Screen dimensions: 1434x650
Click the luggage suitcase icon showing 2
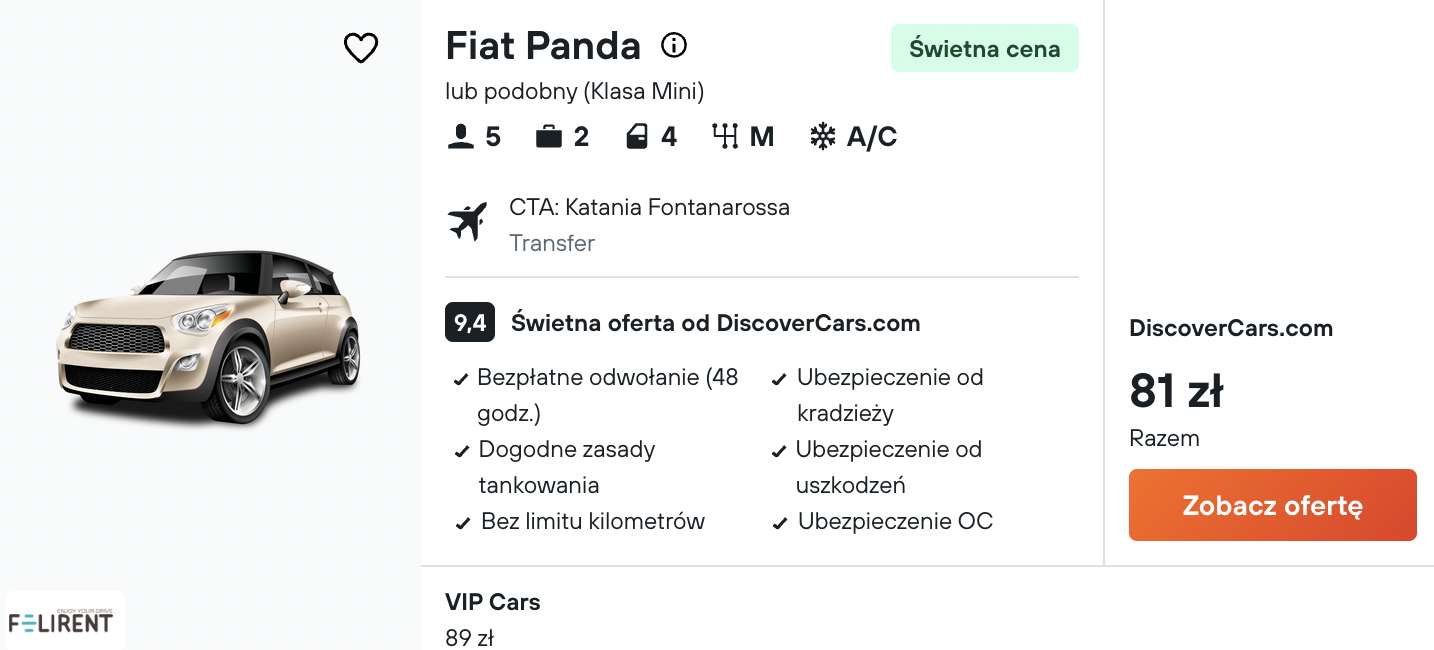tap(549, 136)
